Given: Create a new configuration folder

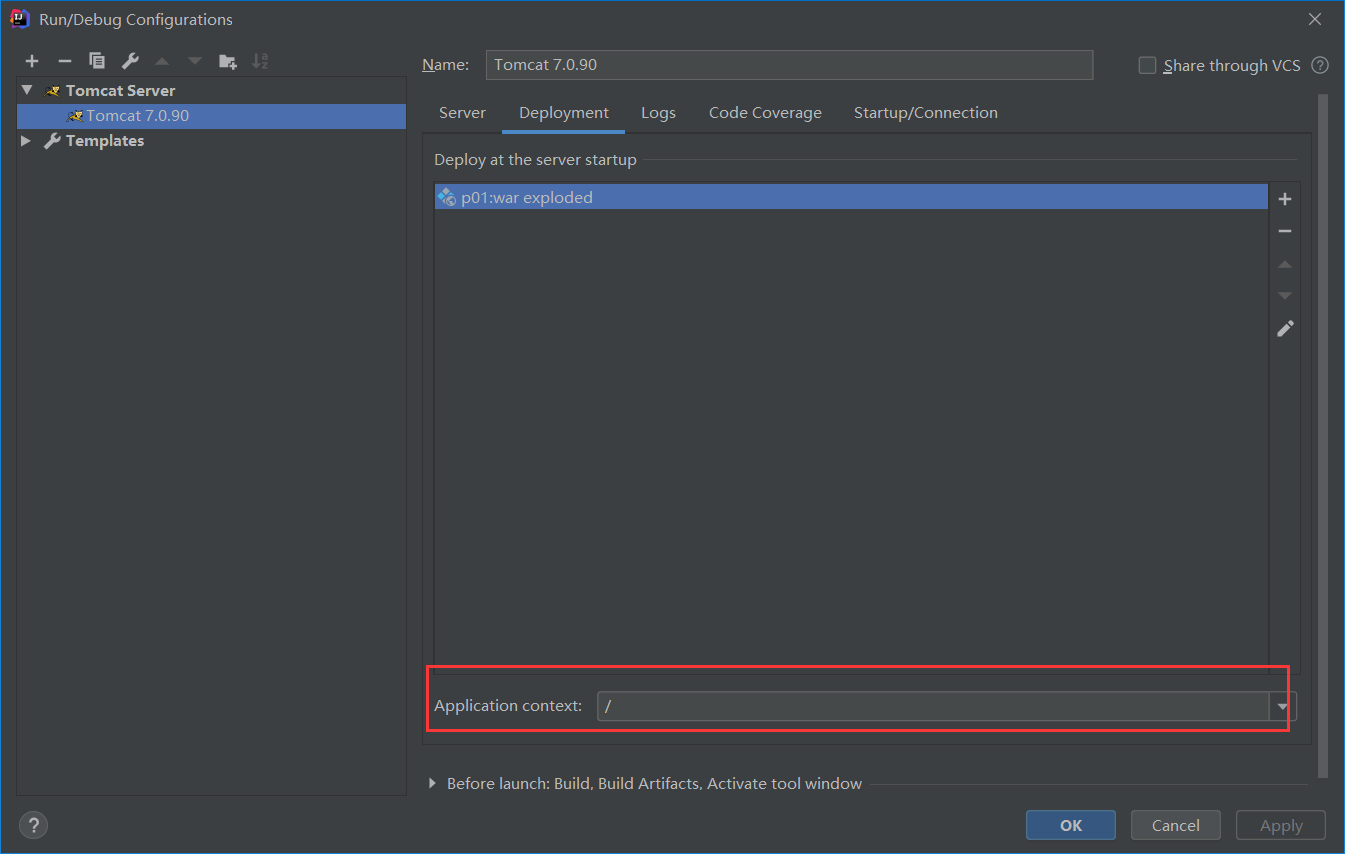Looking at the screenshot, I should (228, 61).
